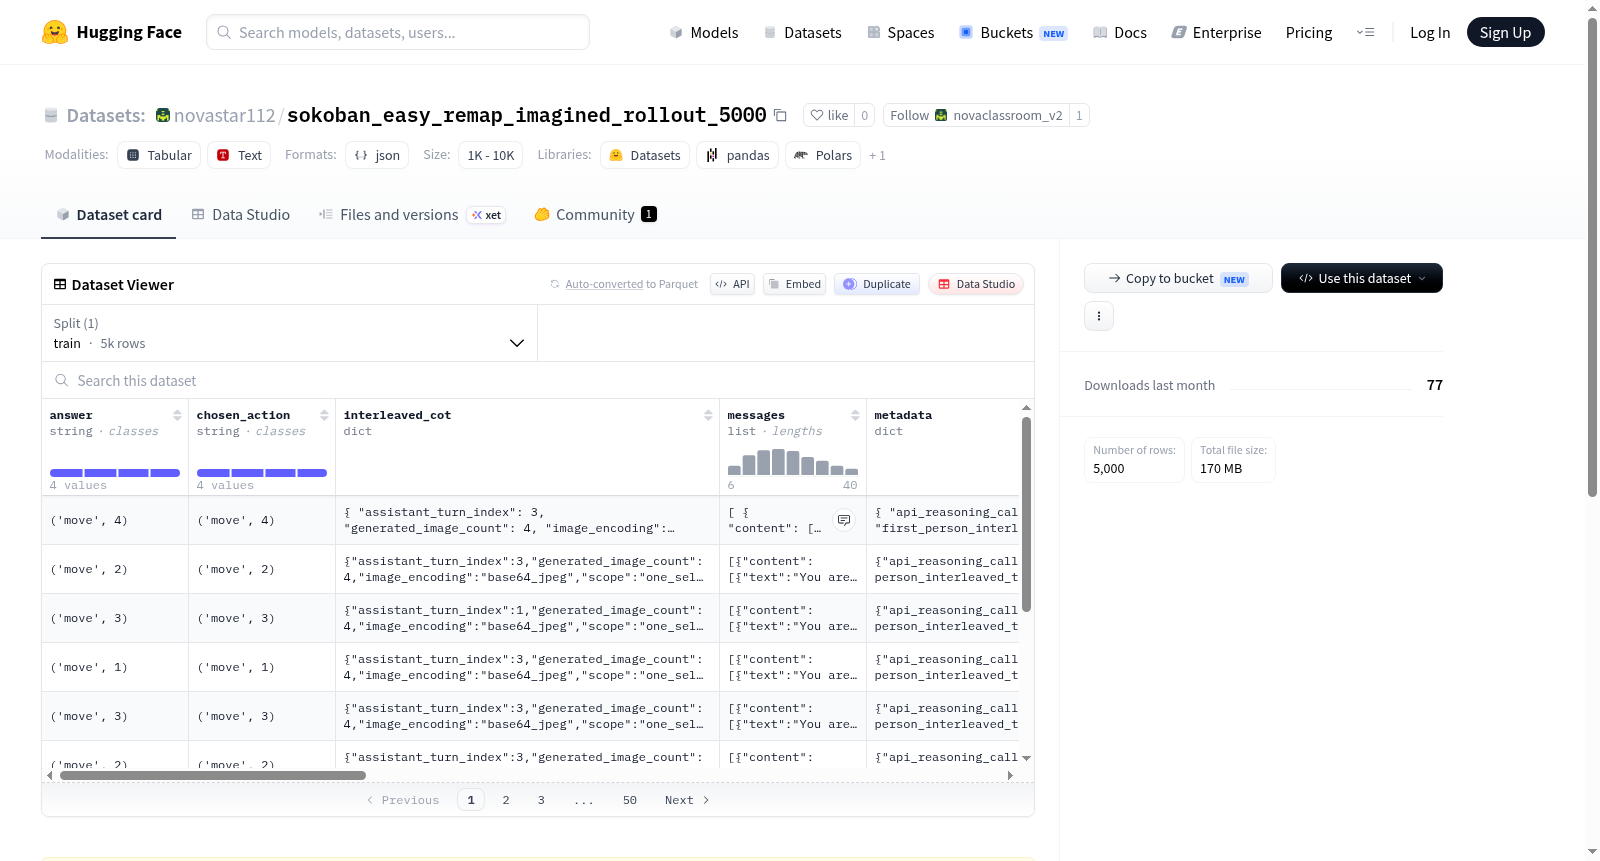Select the pandas library tag

pos(738,155)
